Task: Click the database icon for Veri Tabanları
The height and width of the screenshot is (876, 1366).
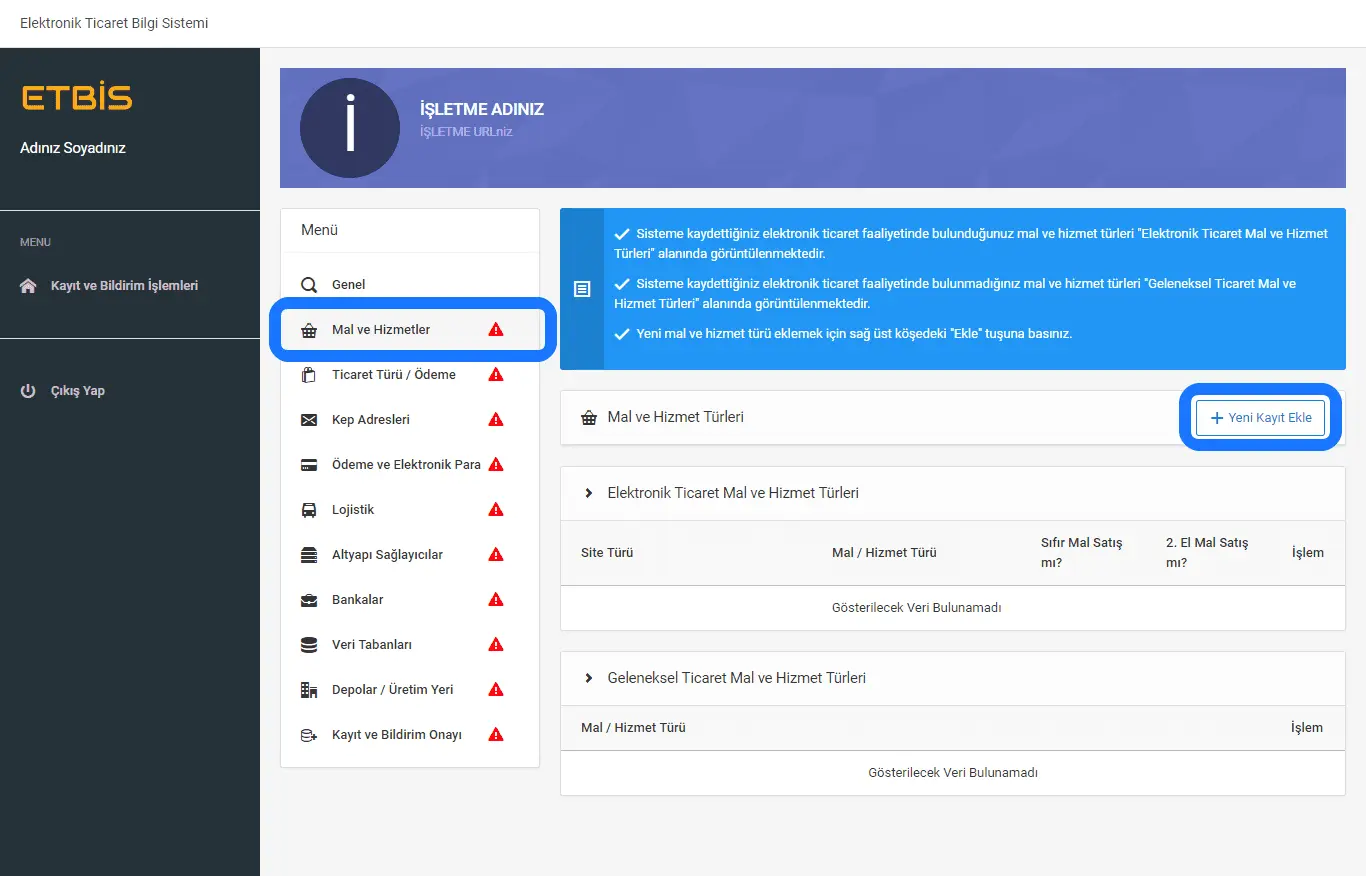Action: [309, 645]
